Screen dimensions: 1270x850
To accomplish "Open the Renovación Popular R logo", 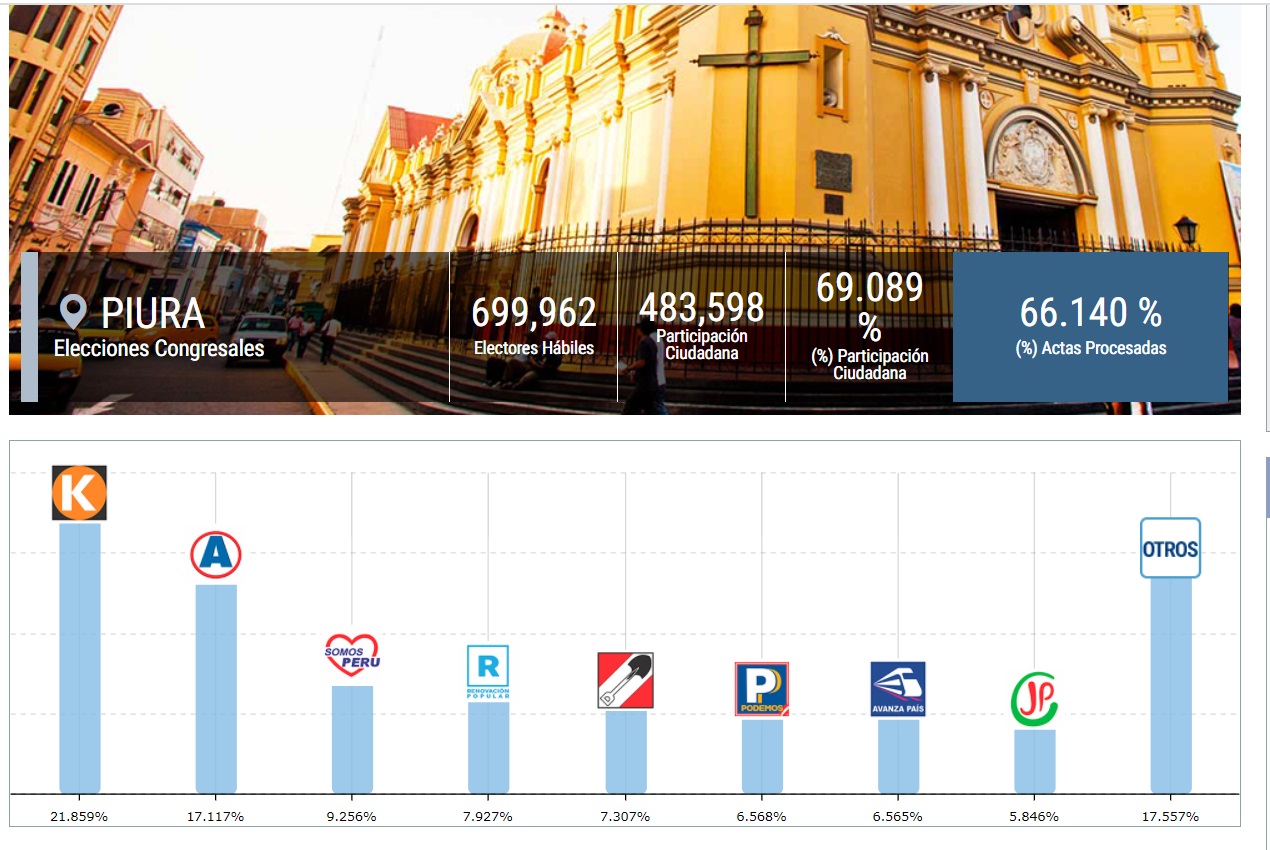I will pos(488,672).
